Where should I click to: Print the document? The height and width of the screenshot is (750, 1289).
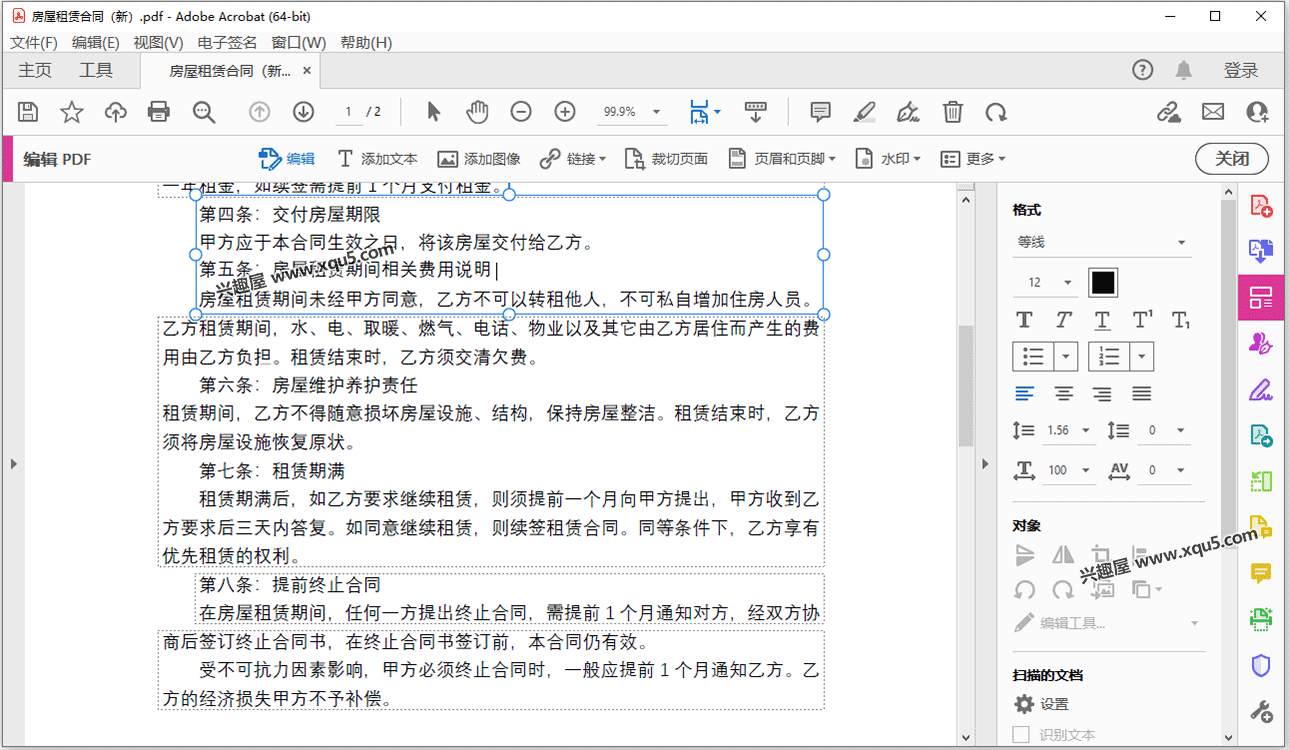159,112
